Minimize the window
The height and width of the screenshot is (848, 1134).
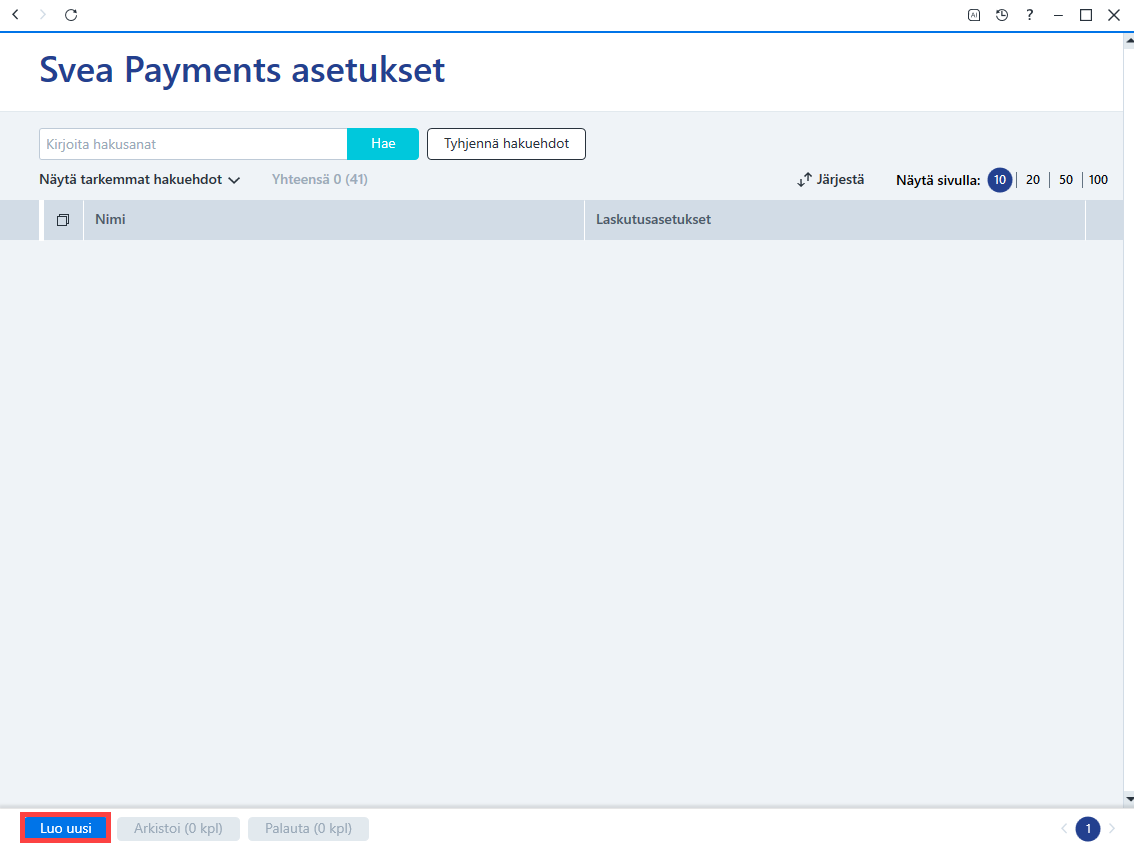point(1058,15)
